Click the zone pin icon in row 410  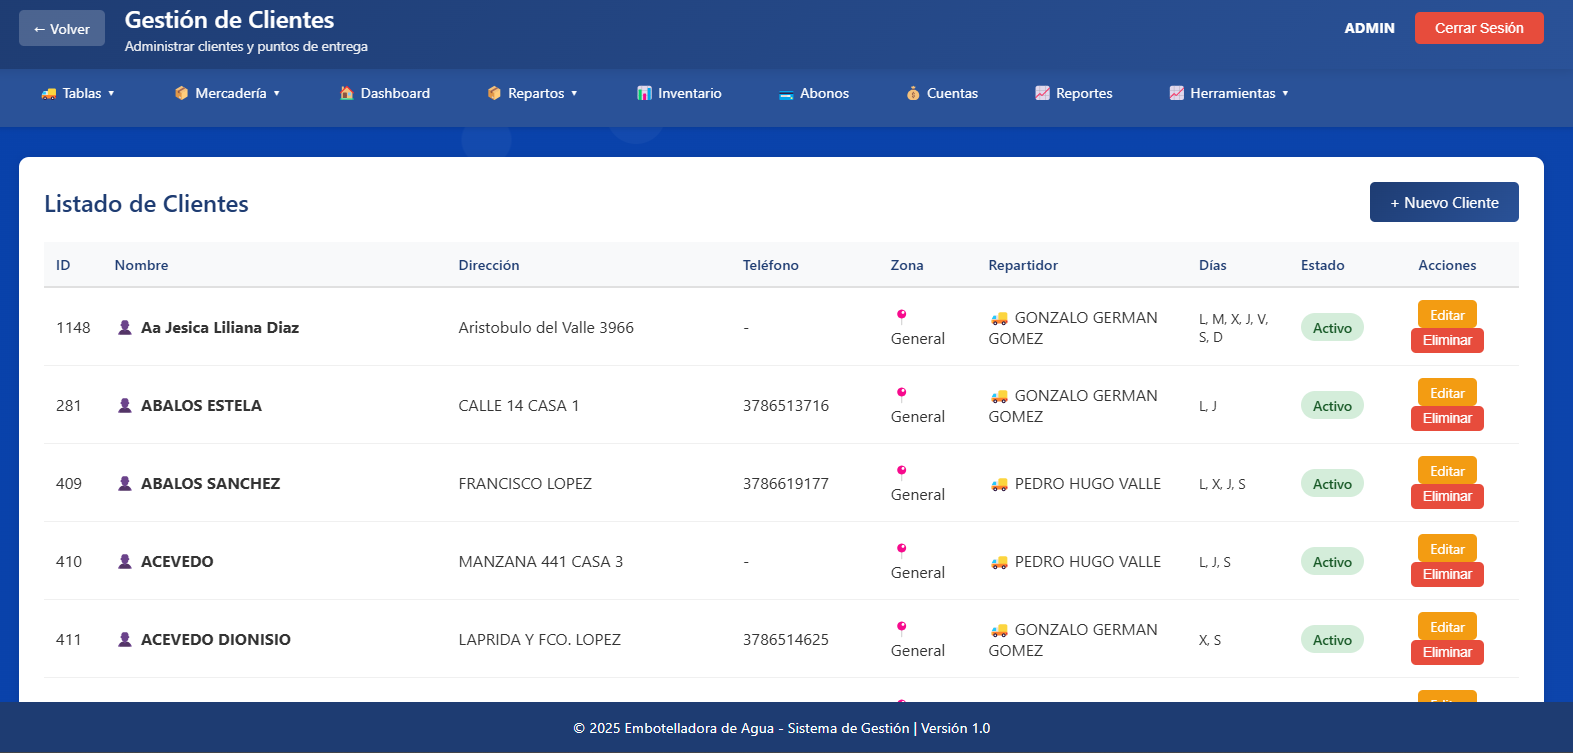[901, 550]
